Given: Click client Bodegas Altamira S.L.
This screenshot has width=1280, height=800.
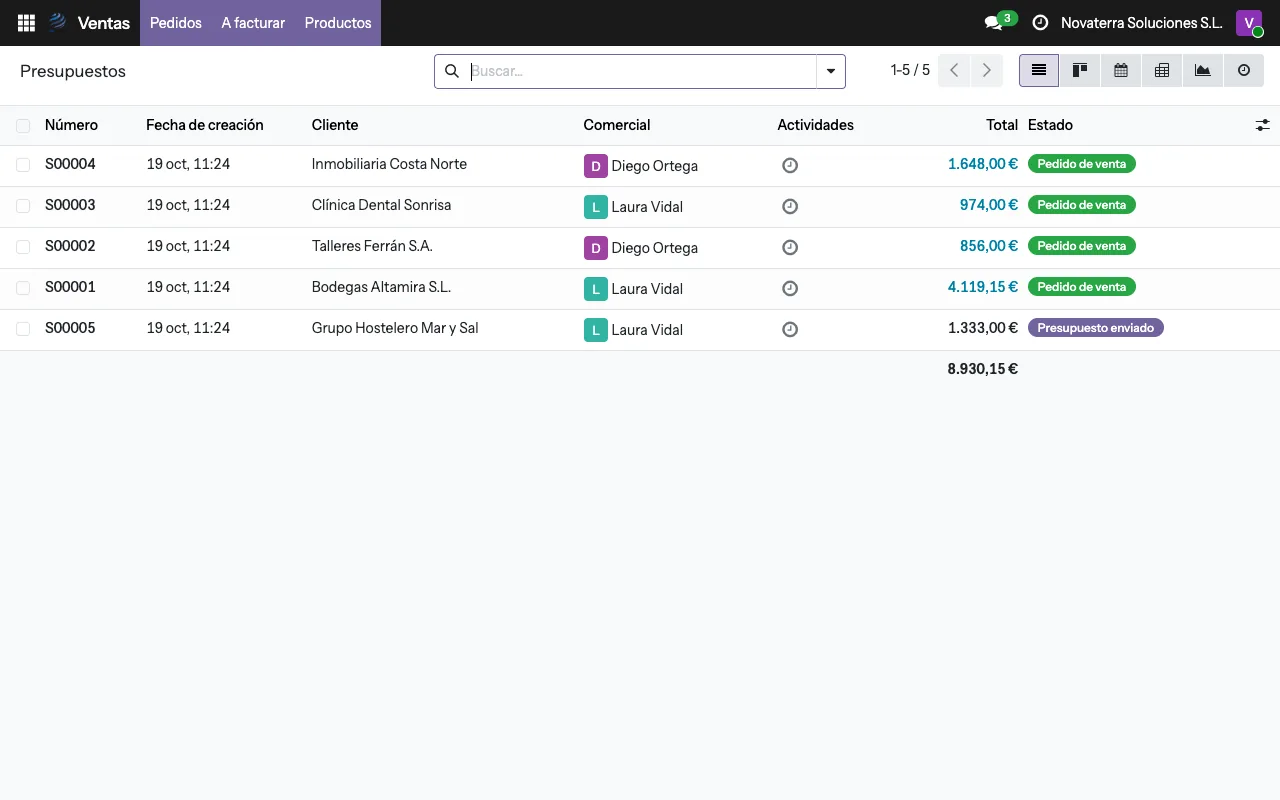Looking at the screenshot, I should tap(381, 287).
